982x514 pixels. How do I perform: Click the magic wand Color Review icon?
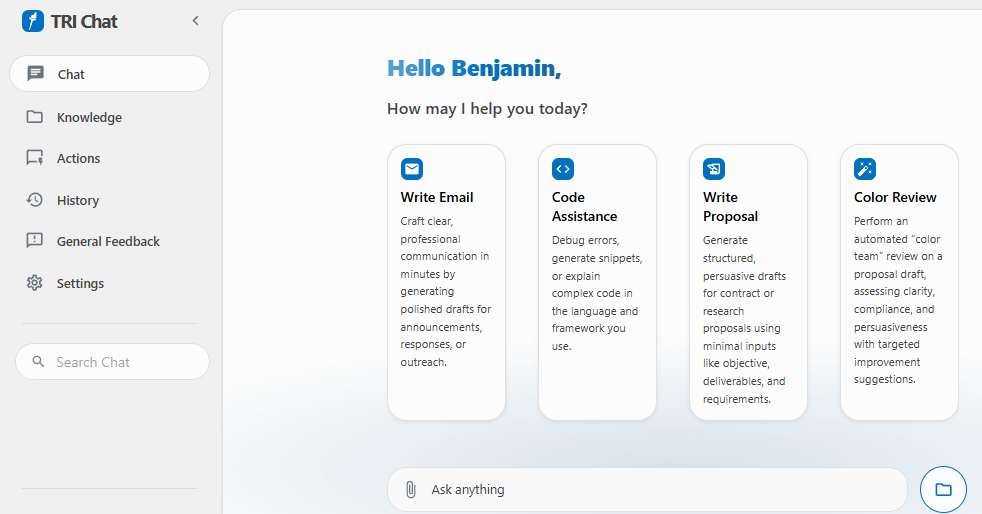865,169
